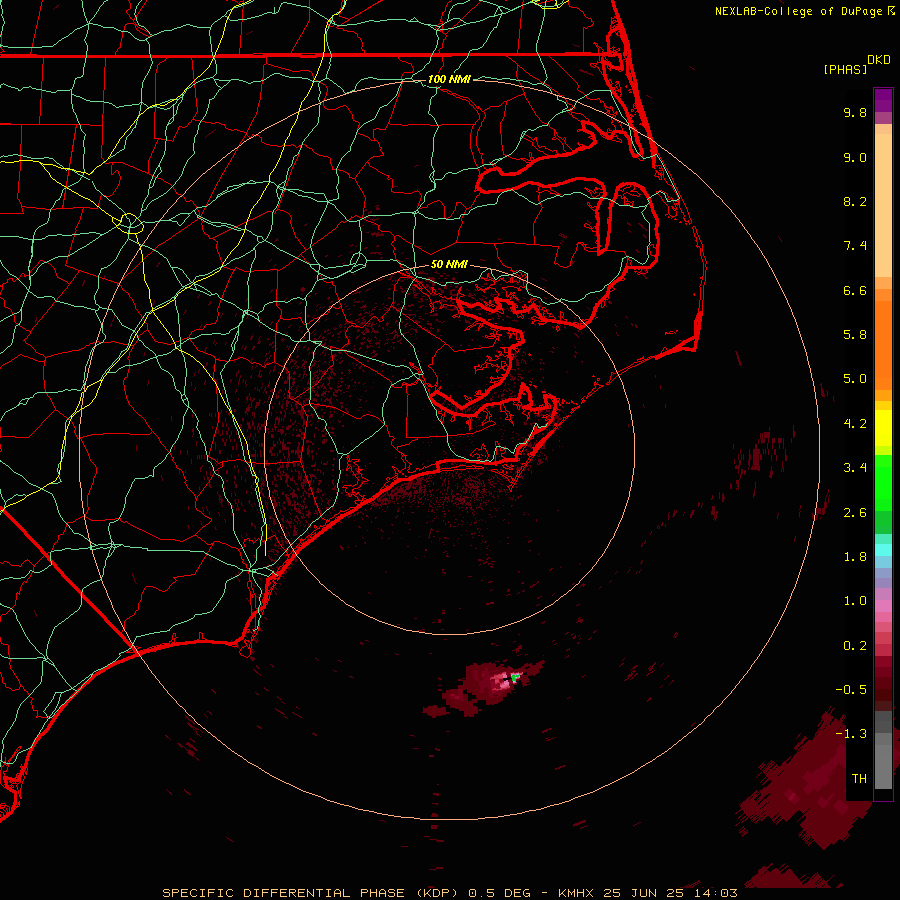The height and width of the screenshot is (900, 900).
Task: Click the 5.0 scale value
Action: [855, 379]
